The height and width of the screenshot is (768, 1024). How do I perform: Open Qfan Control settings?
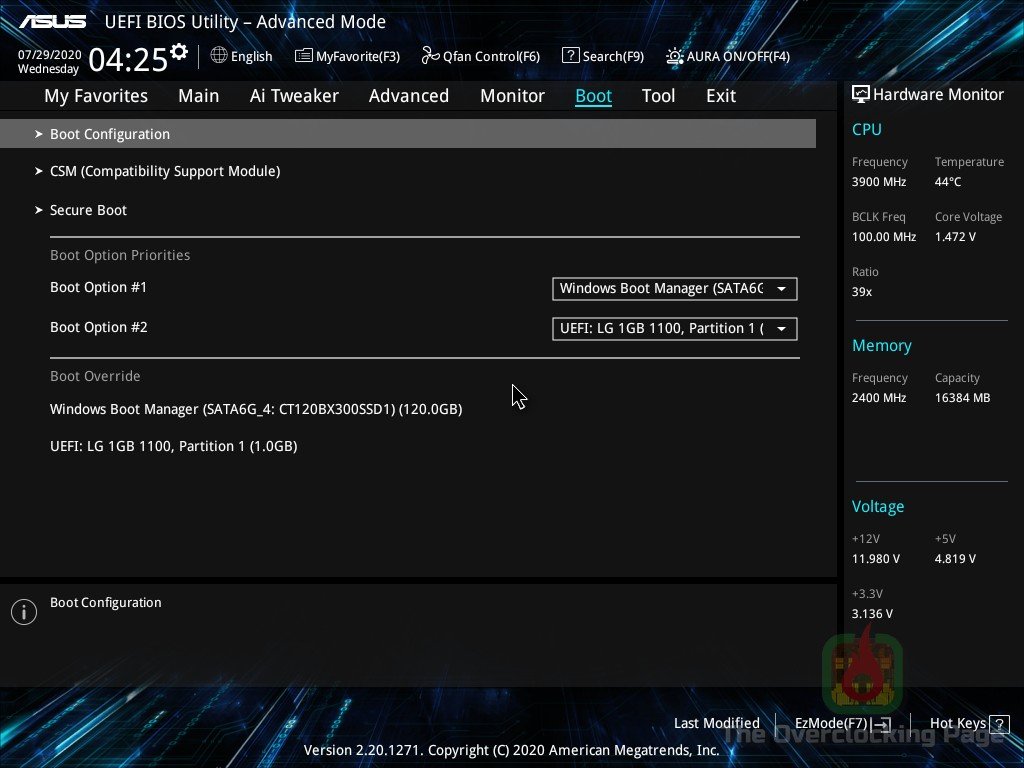(480, 56)
